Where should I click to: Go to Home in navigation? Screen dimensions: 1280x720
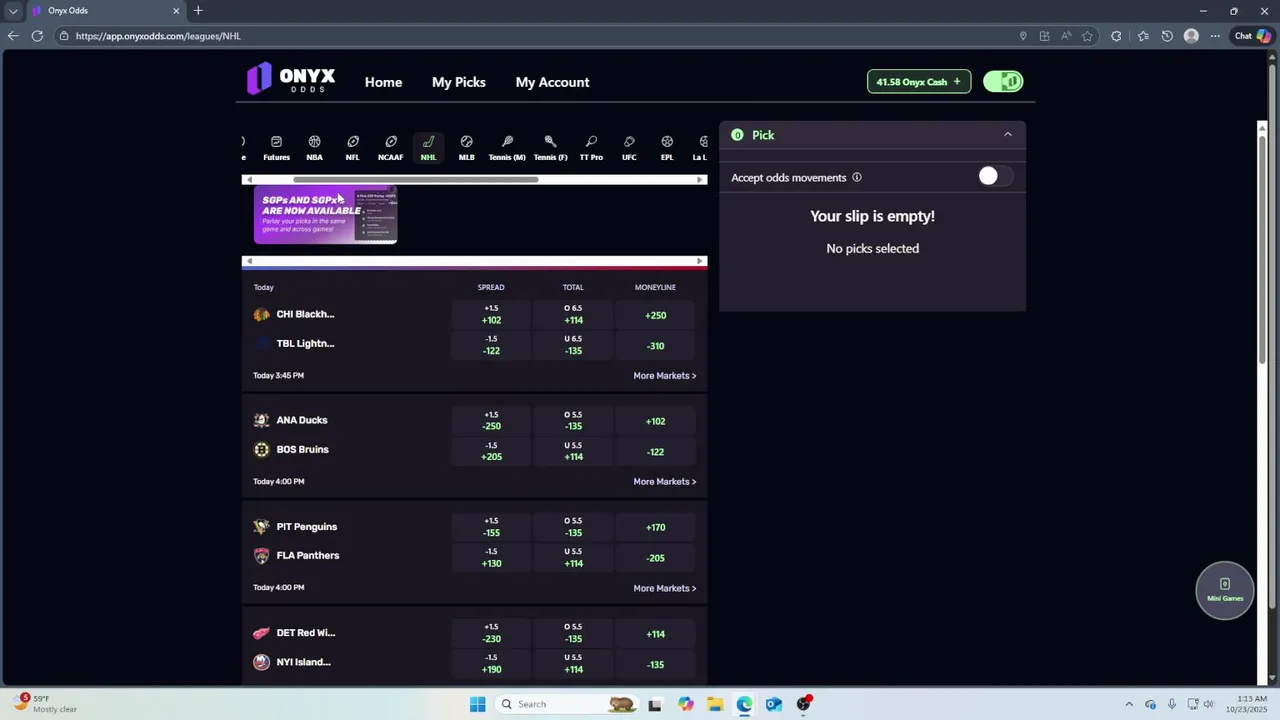[383, 82]
